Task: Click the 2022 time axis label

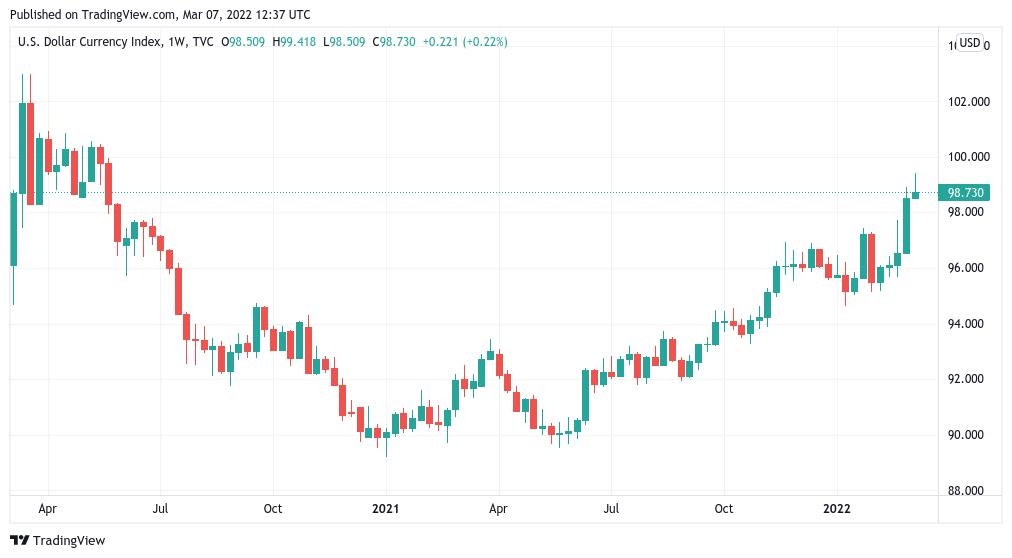Action: (x=837, y=509)
